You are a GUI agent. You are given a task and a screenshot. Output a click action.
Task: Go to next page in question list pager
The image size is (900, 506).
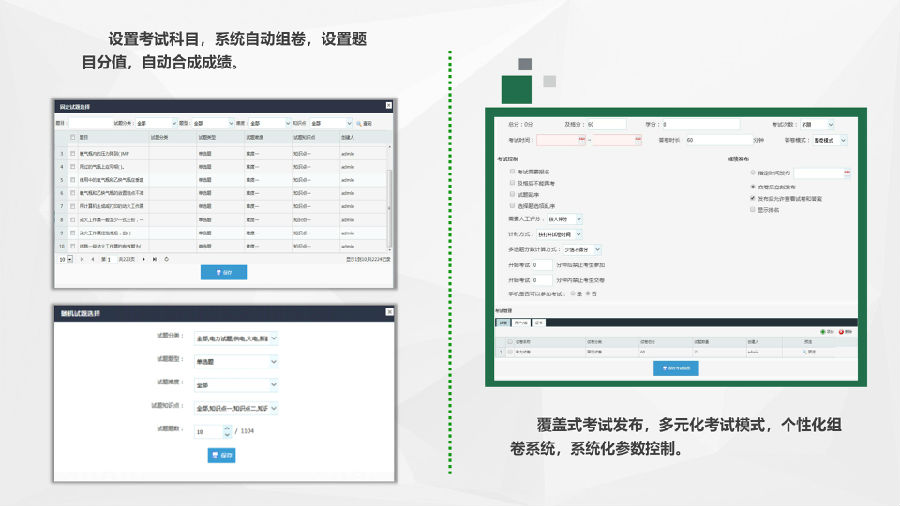(x=142, y=259)
